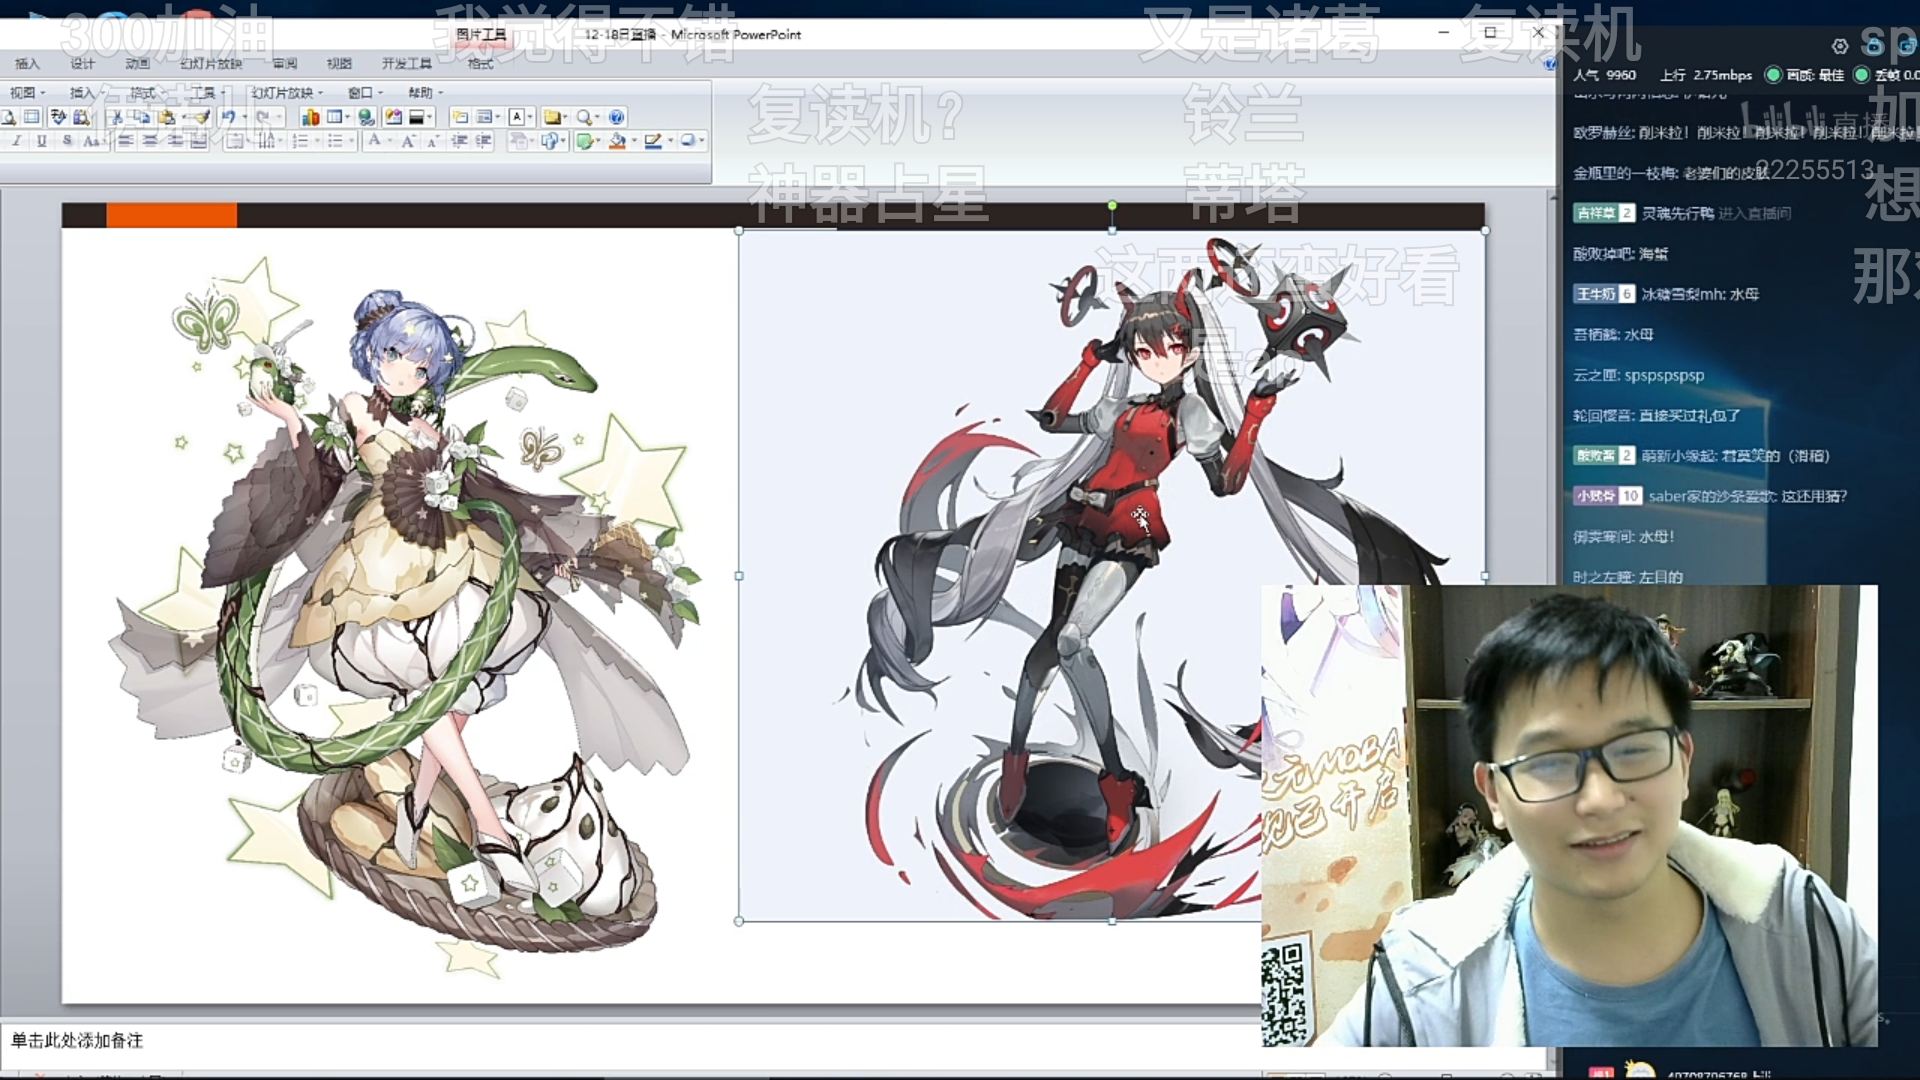This screenshot has width=1920, height=1080.
Task: Open the 帮助 classic menu
Action: [x=426, y=93]
